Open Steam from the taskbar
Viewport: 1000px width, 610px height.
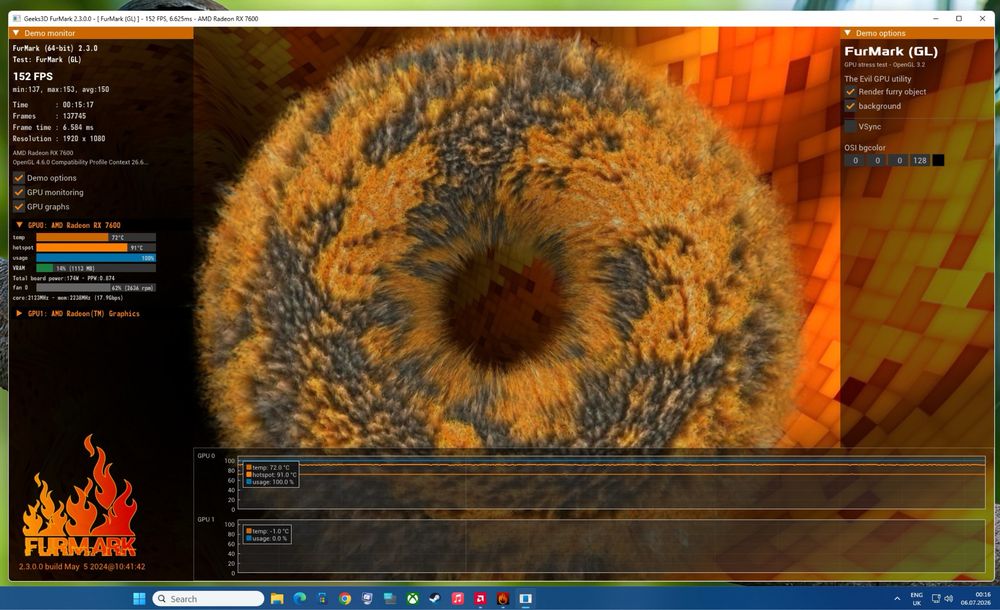pyautogui.click(x=435, y=599)
